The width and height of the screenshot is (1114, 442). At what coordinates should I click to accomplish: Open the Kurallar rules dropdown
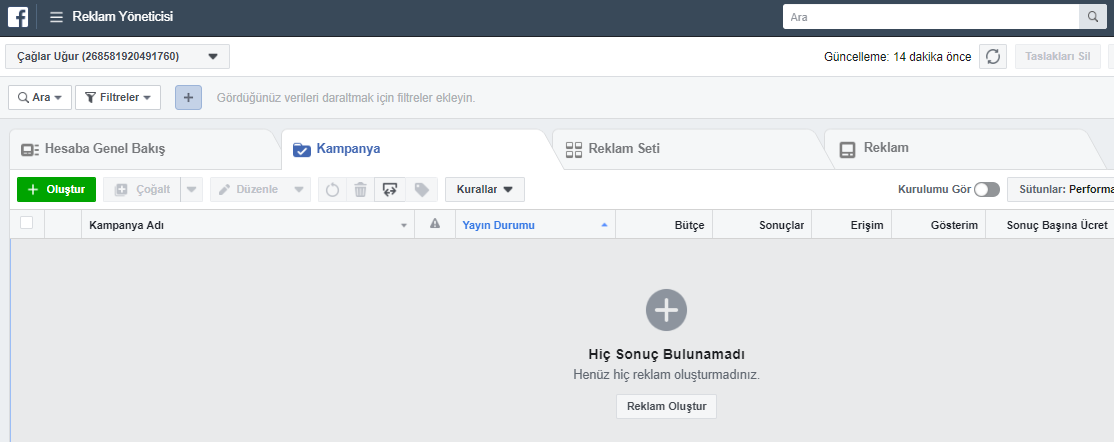coord(485,190)
